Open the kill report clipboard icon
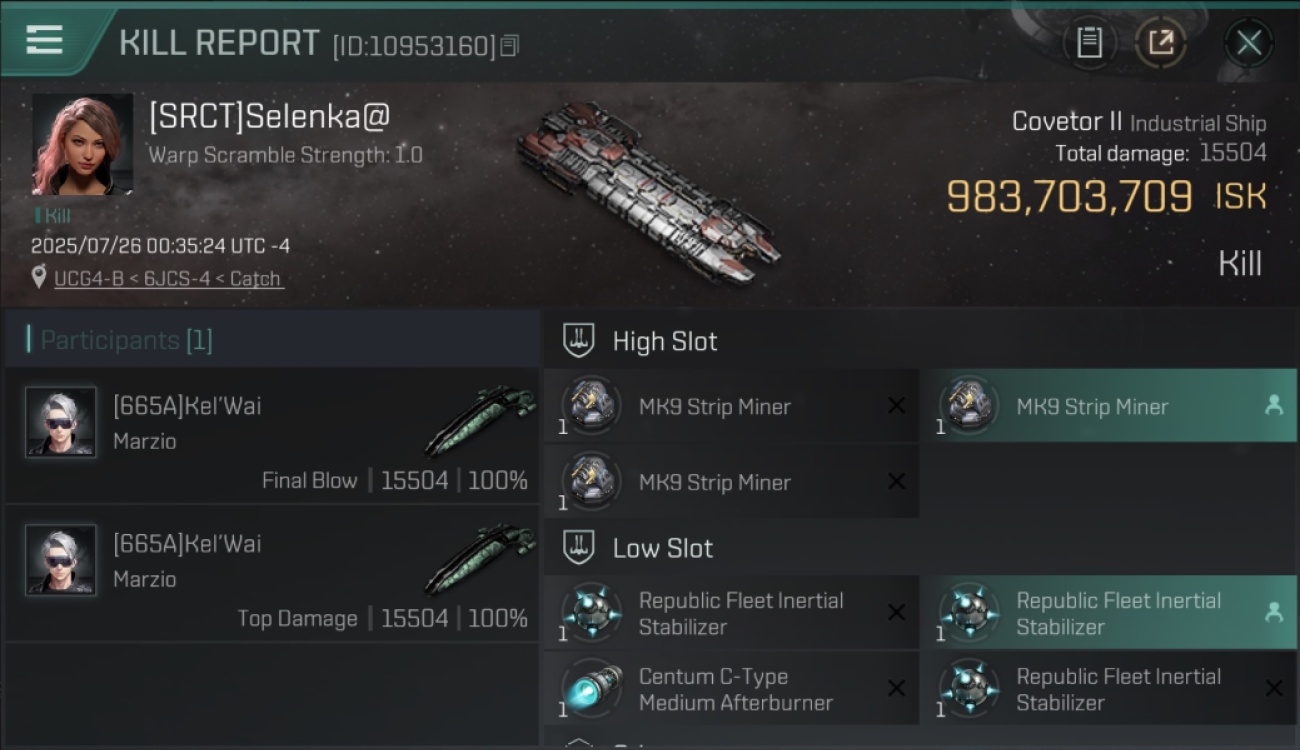 click(1089, 43)
